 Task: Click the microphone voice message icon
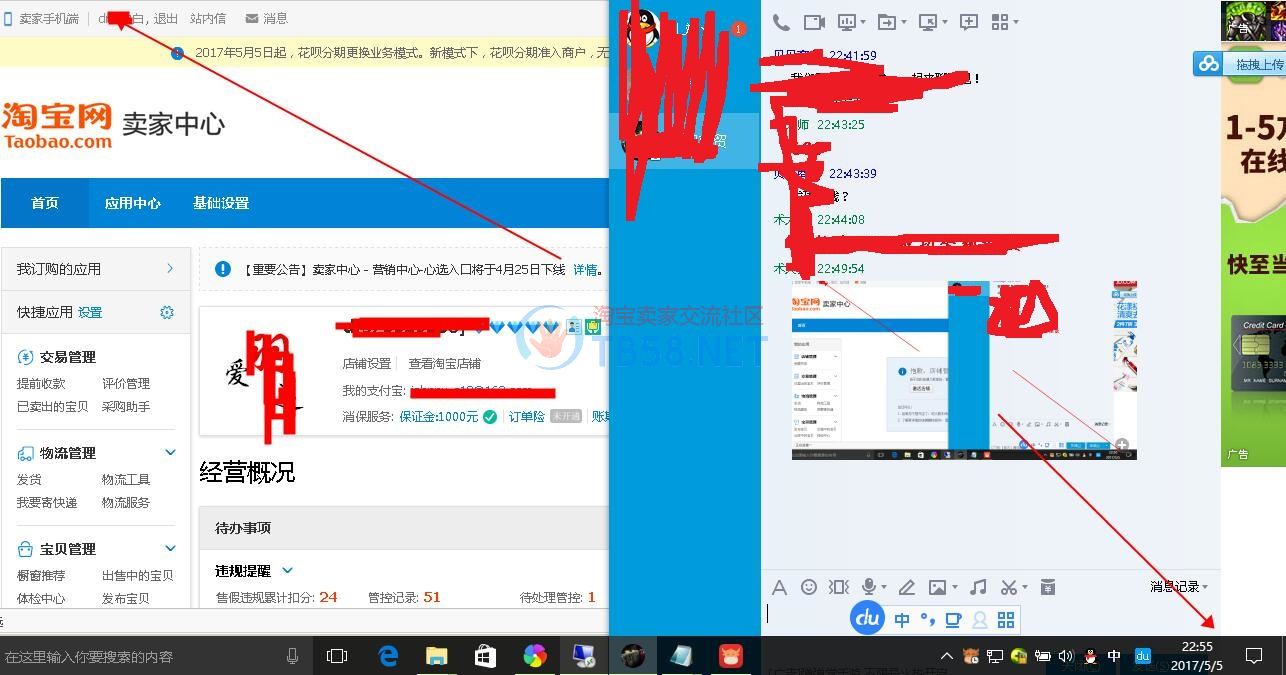click(870, 587)
